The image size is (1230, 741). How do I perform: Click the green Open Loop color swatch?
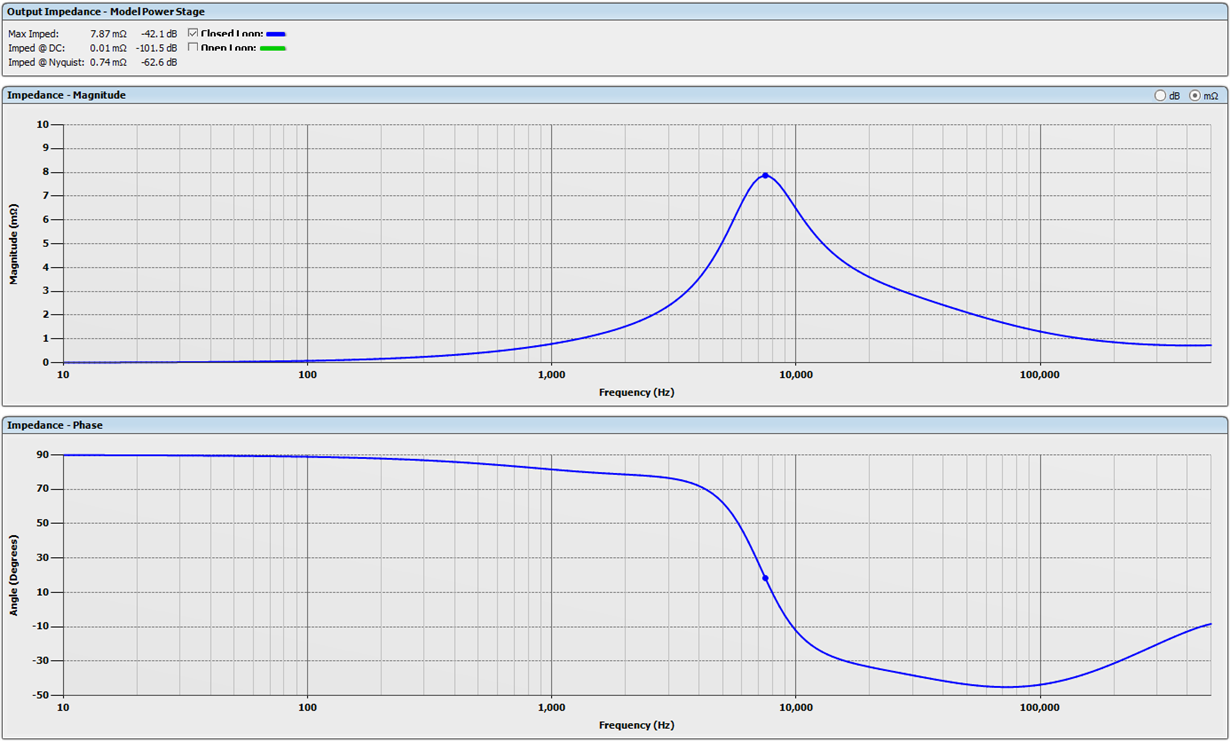274,48
